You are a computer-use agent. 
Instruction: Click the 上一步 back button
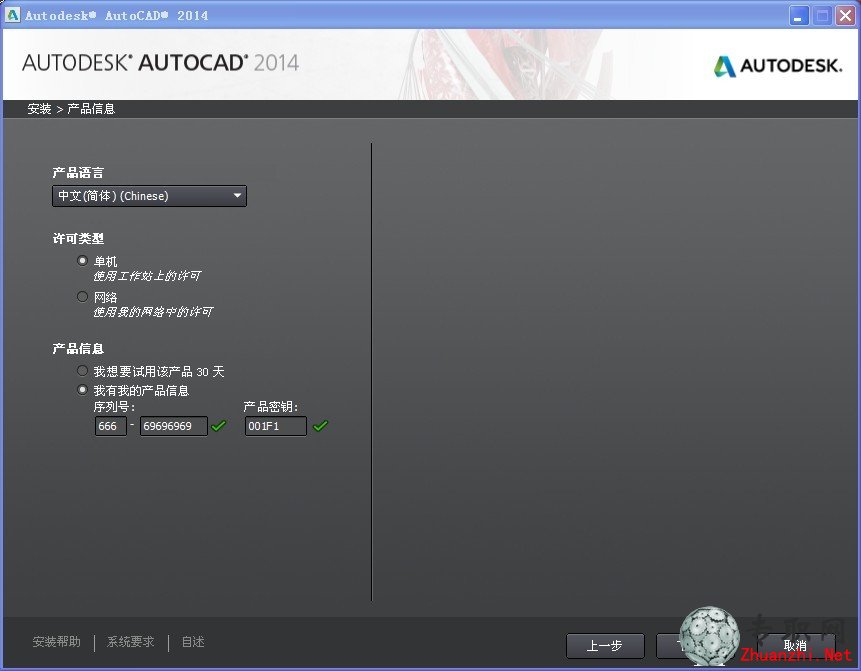[605, 646]
